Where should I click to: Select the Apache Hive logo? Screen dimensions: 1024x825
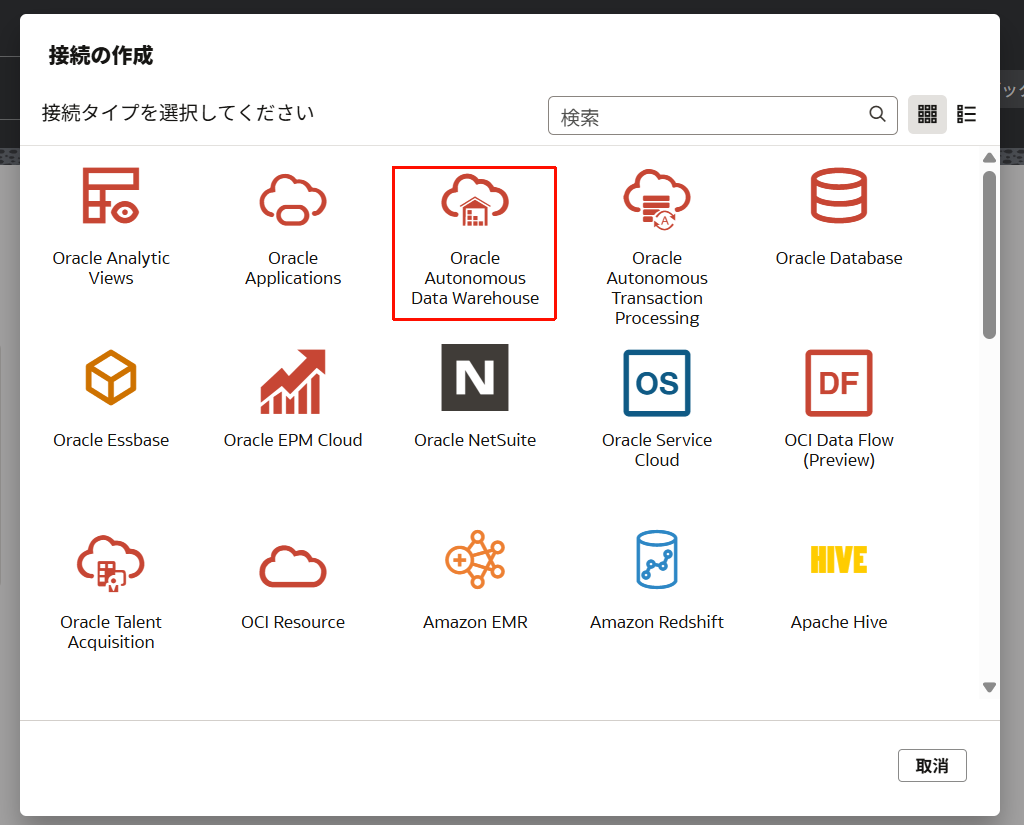839,560
